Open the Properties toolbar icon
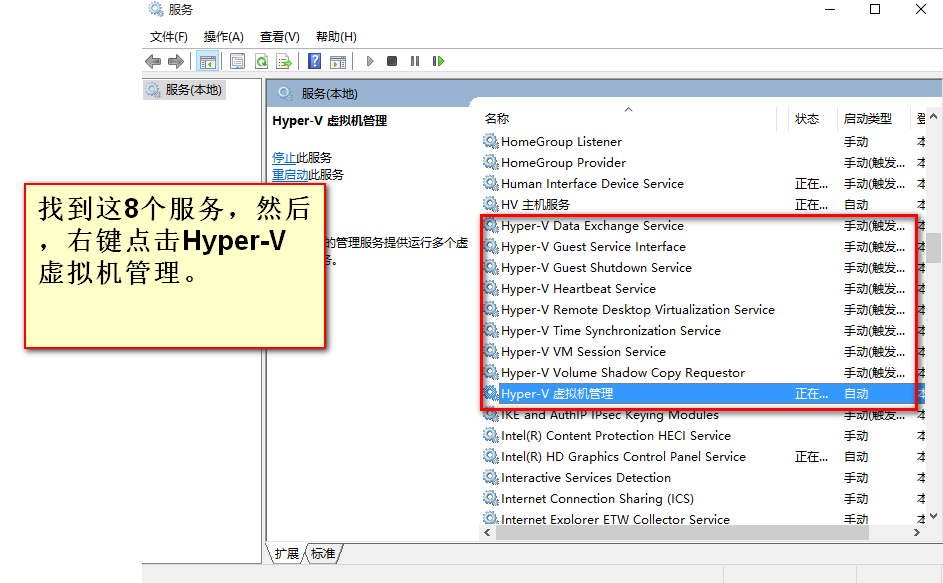 pos(238,61)
